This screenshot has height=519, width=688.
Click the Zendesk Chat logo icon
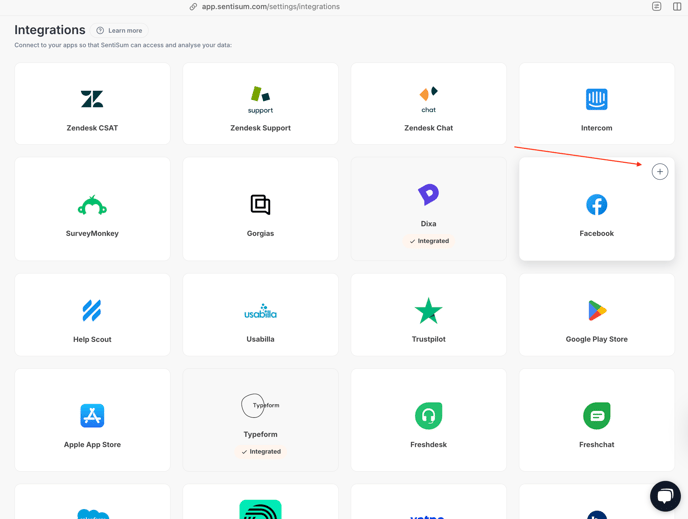tap(429, 100)
